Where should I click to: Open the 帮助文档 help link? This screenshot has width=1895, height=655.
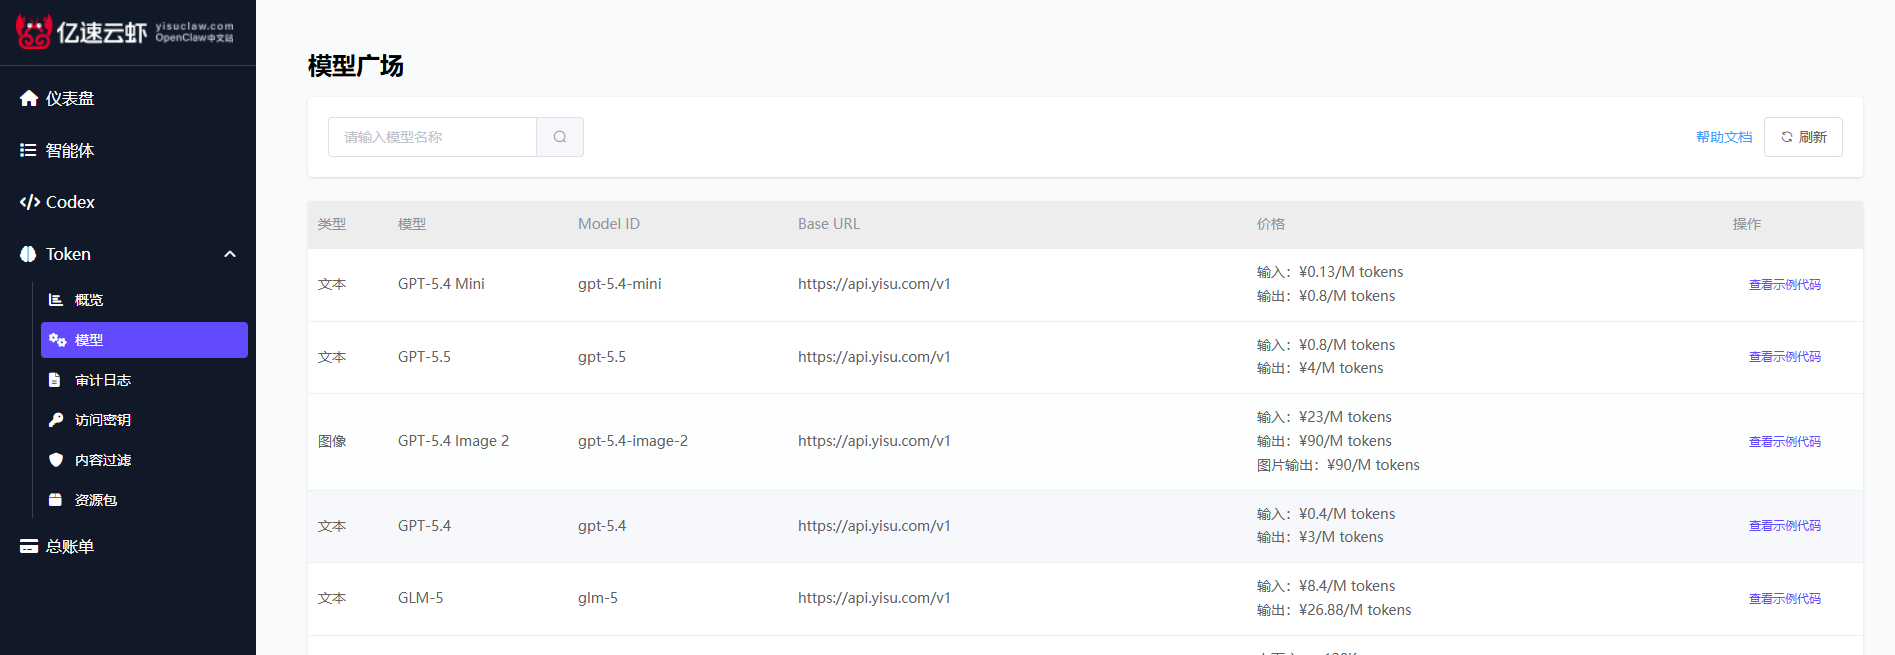[1724, 137]
